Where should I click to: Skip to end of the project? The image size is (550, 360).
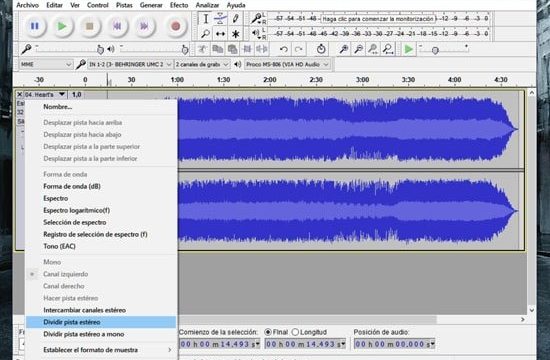144,26
